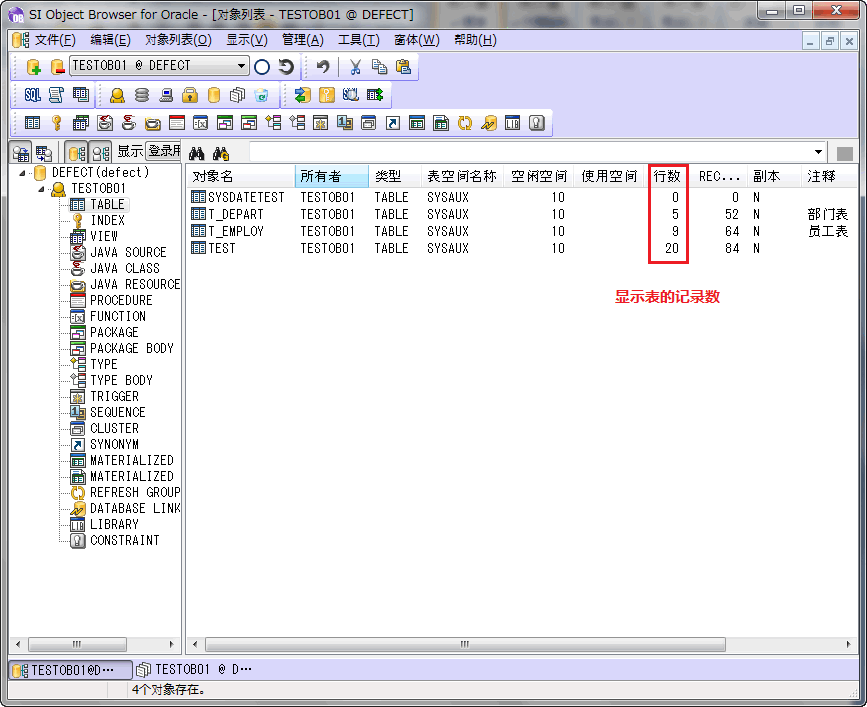Click the computer session toolbar icon
The image size is (867, 707).
click(166, 95)
